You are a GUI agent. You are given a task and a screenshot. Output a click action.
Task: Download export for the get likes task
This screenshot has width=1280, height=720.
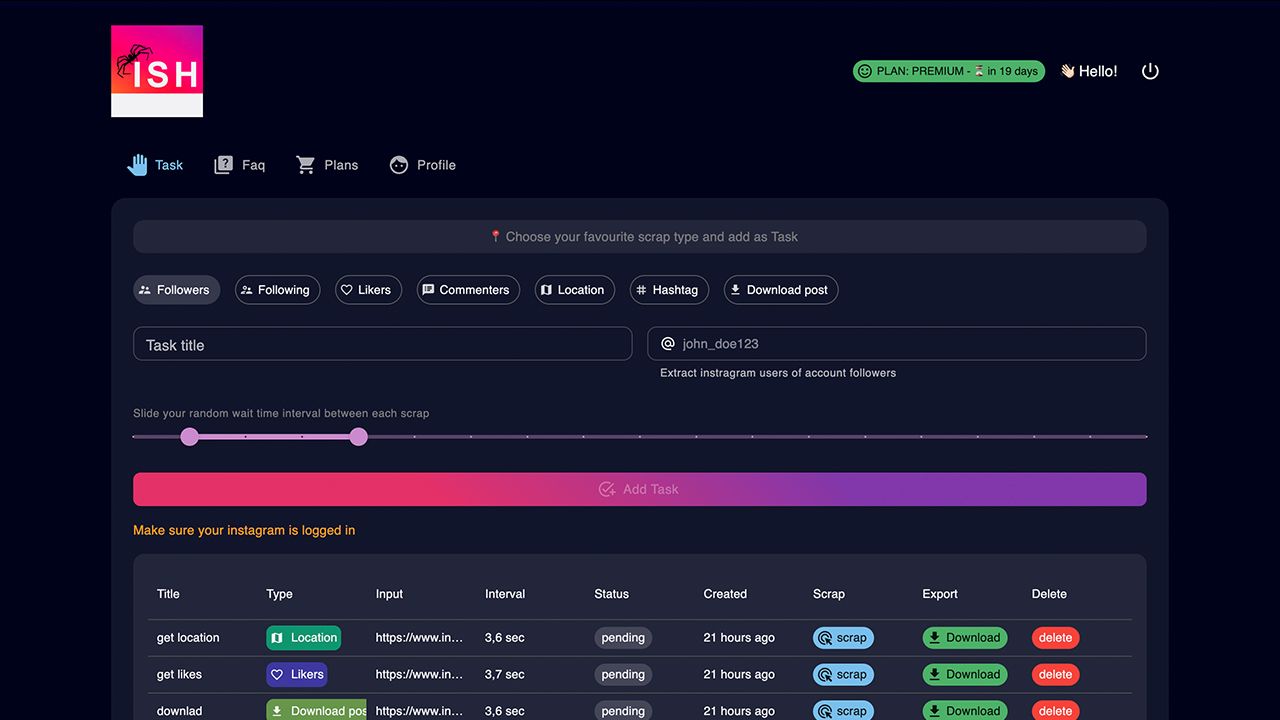[x=964, y=675]
